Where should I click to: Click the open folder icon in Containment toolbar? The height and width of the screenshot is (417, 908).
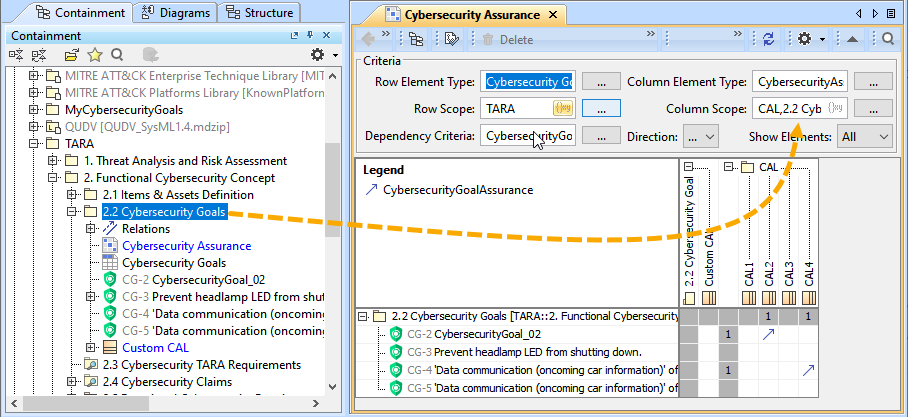[x=72, y=54]
